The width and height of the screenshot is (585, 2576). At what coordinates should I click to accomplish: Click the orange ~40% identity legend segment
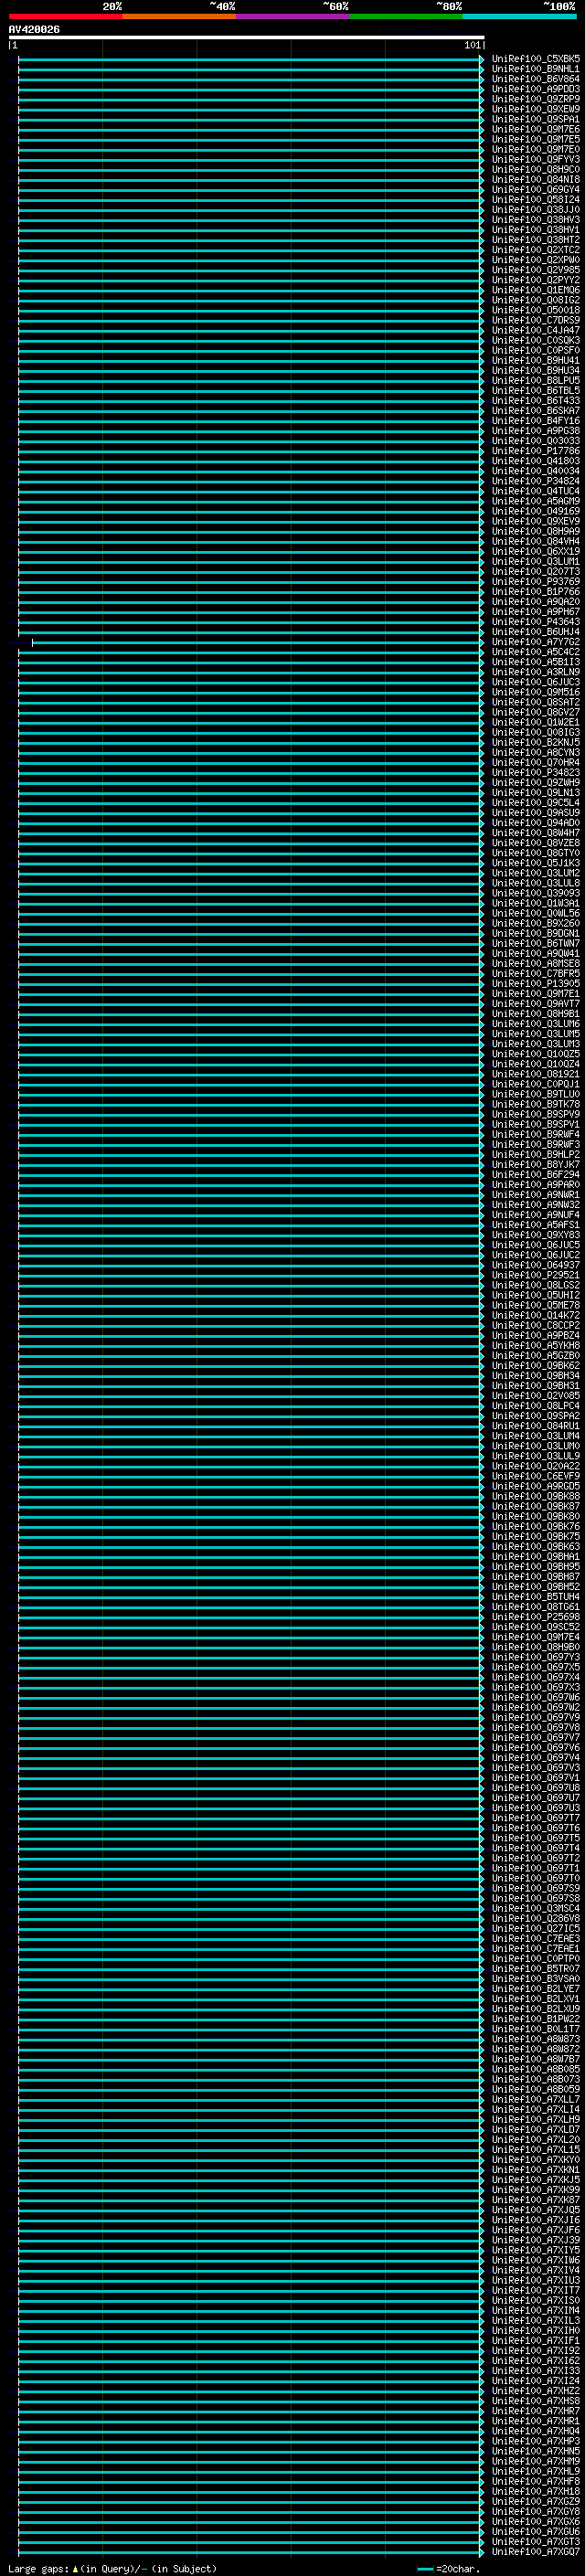[179, 17]
